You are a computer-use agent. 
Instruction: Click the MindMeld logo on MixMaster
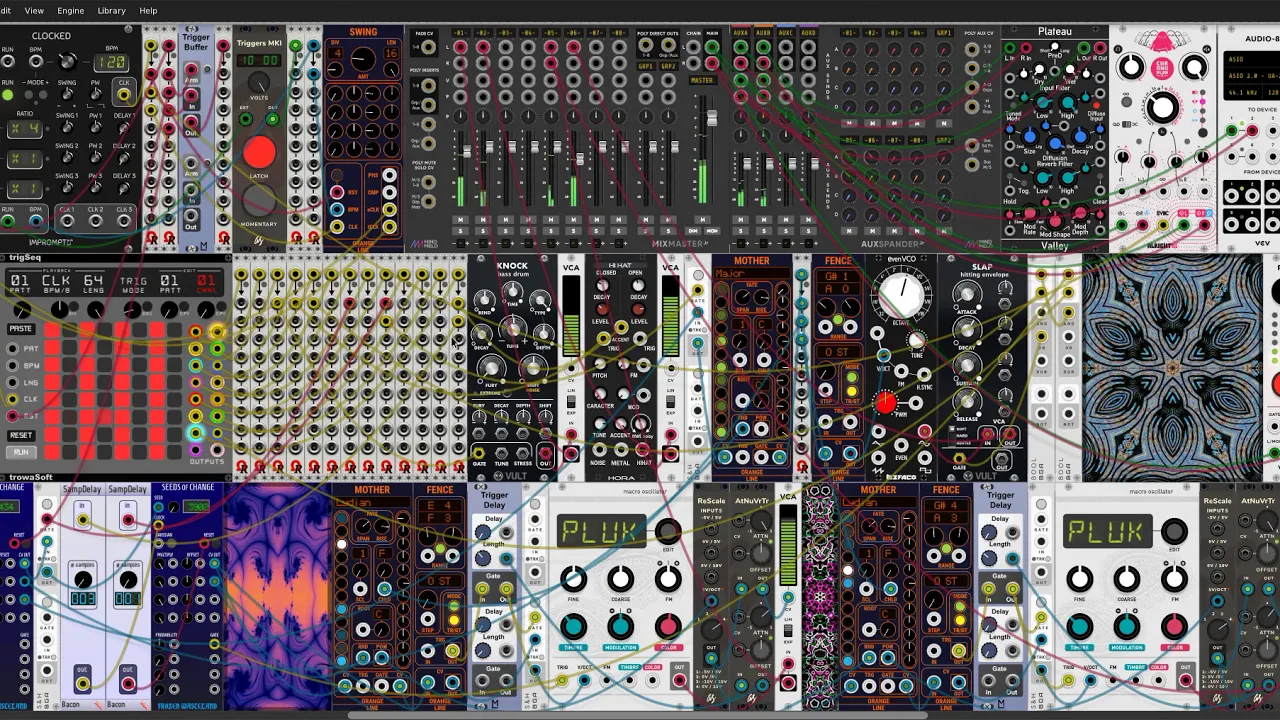click(x=423, y=243)
